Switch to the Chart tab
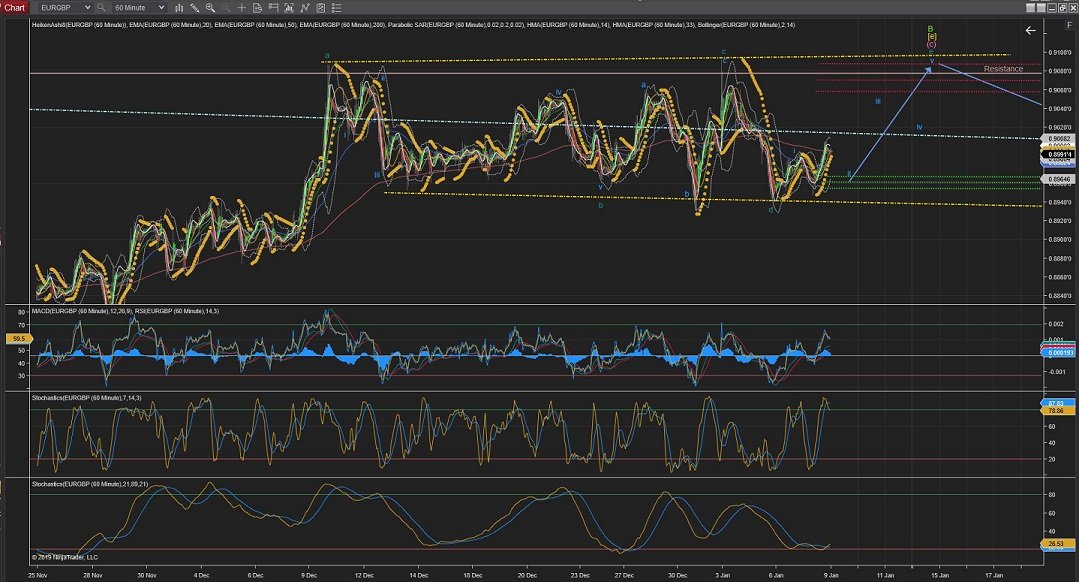 click(14, 8)
